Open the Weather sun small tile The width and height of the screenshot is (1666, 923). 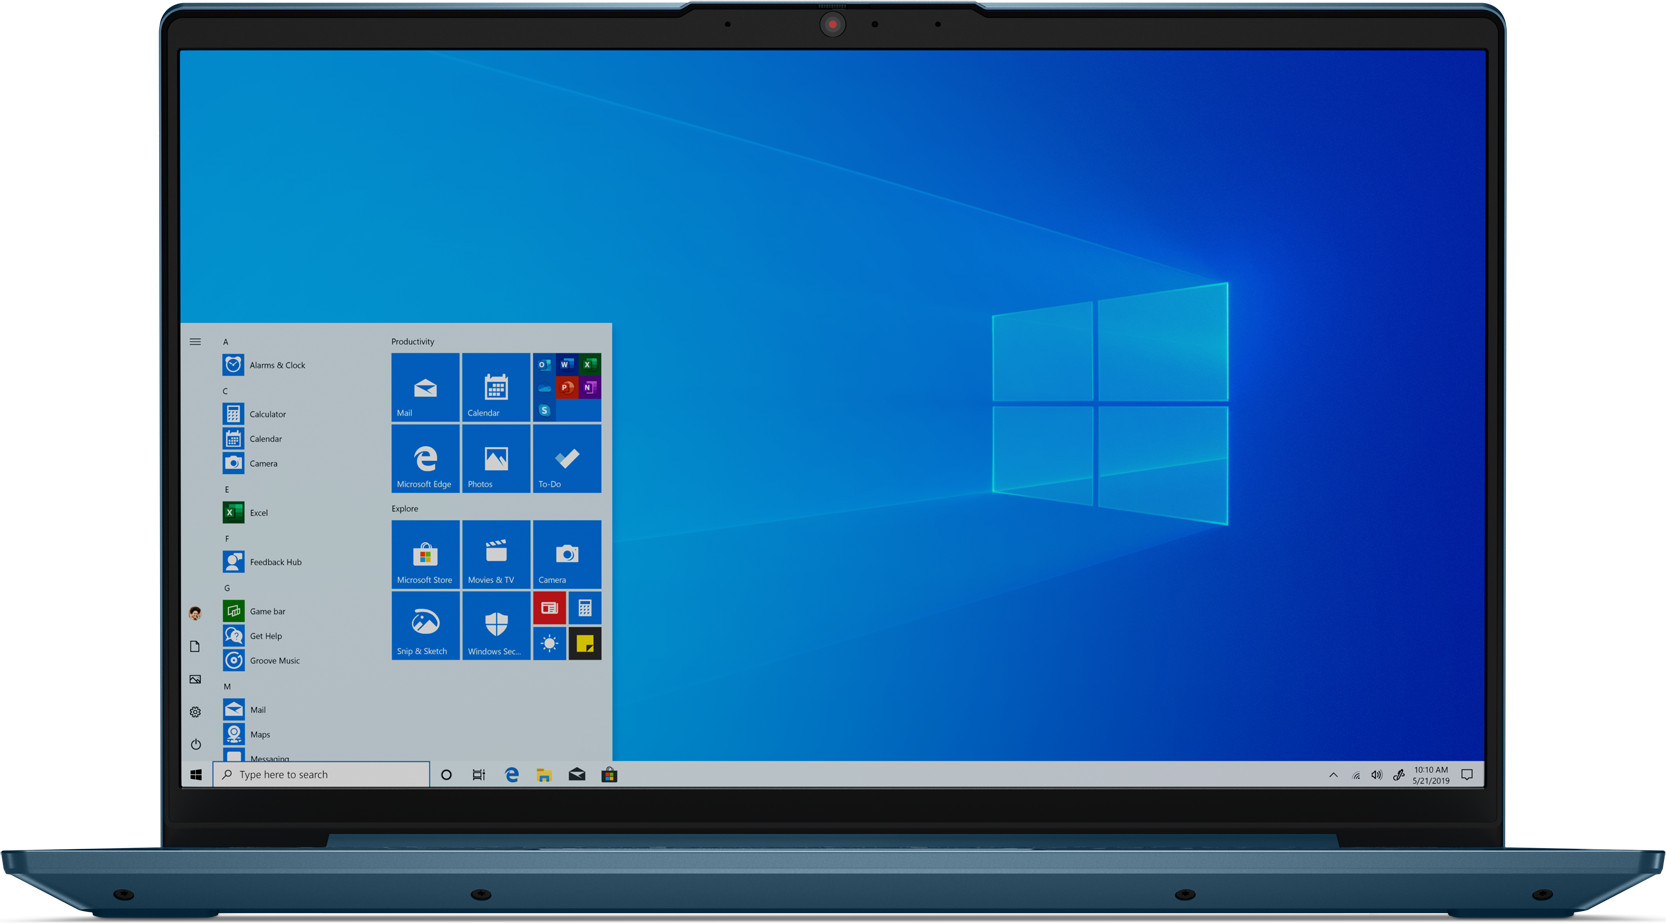pos(549,643)
